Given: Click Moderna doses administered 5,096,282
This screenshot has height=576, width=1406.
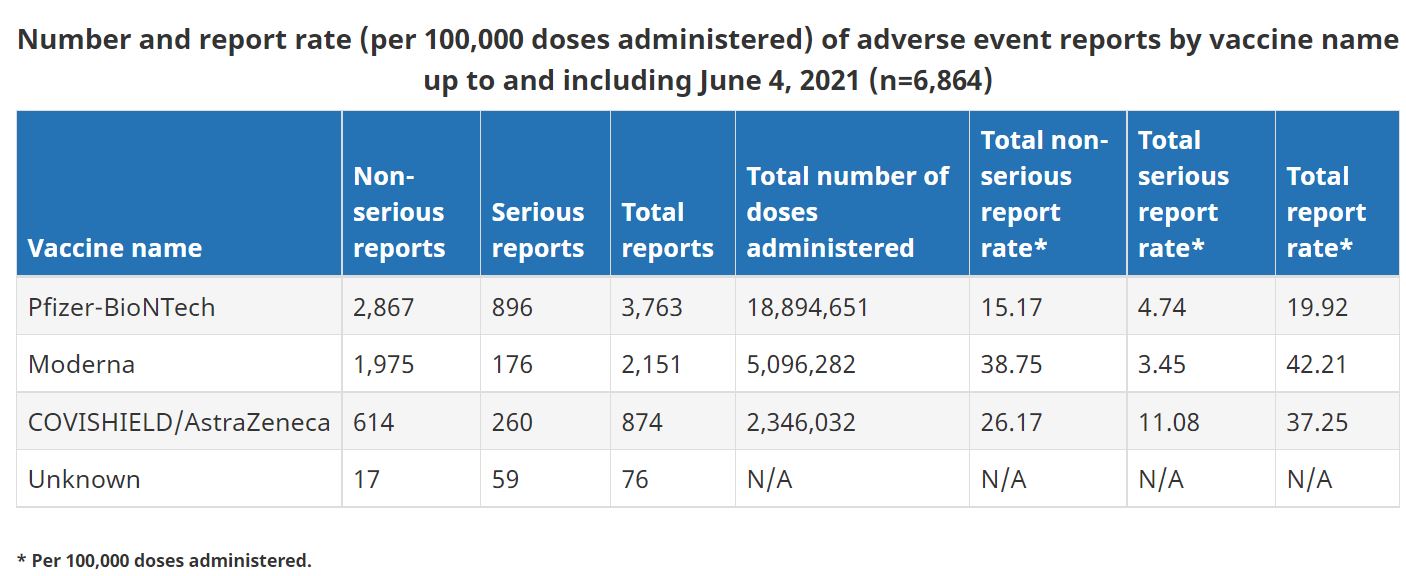Looking at the screenshot, I should click(x=801, y=364).
